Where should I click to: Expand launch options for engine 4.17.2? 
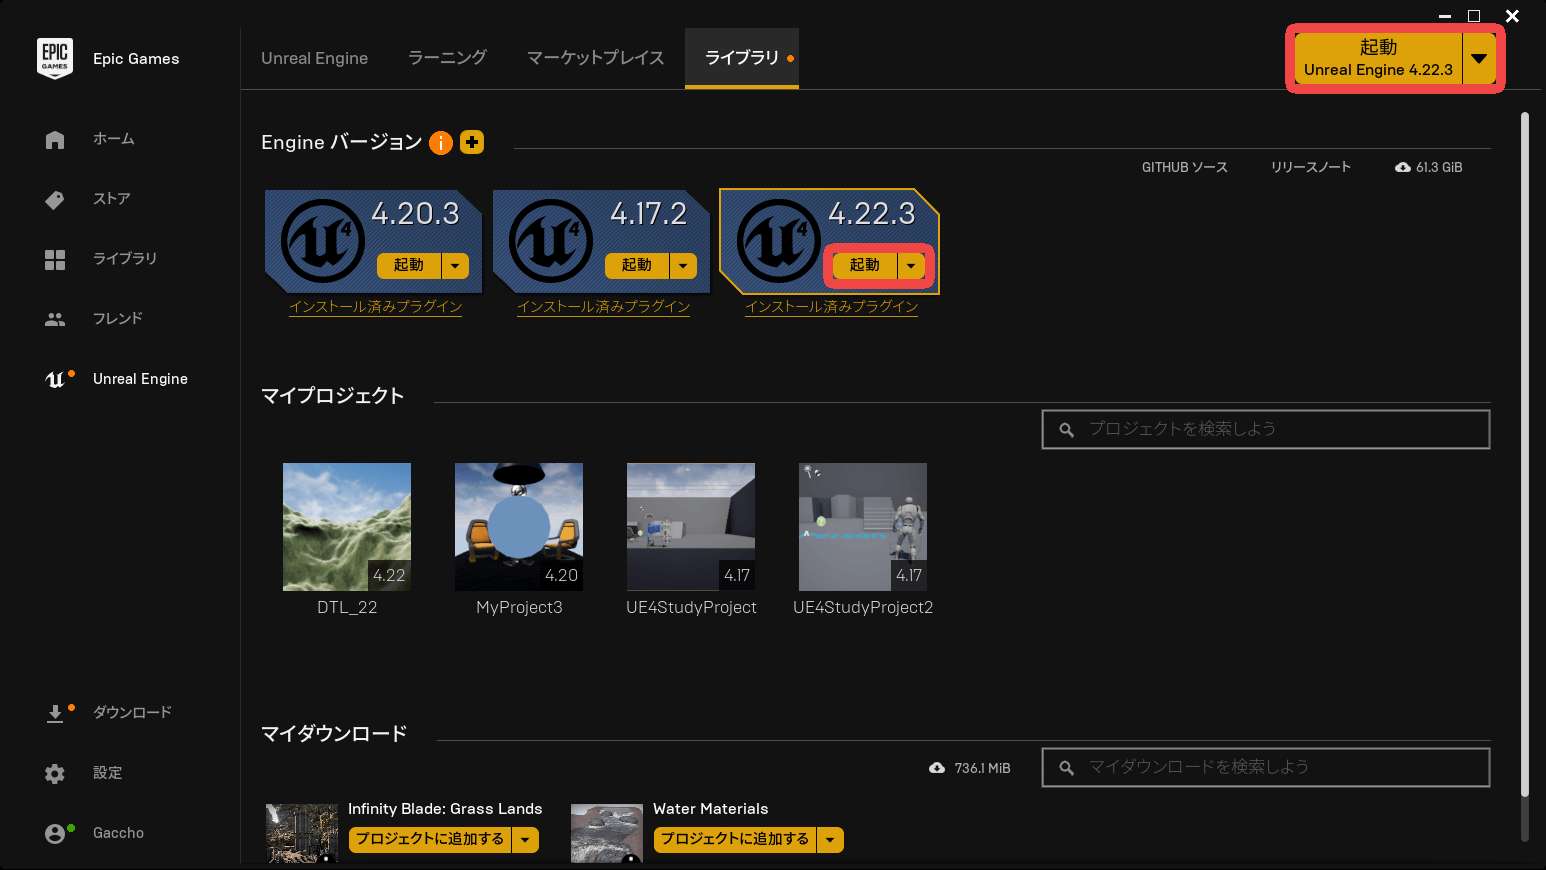coord(683,265)
